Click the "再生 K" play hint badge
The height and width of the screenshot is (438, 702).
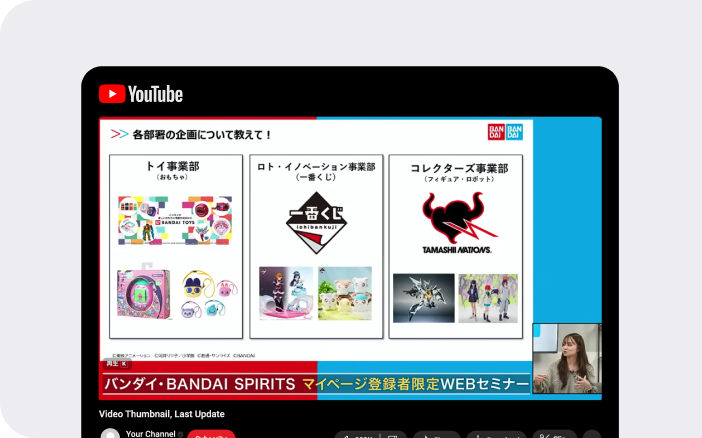[117, 363]
